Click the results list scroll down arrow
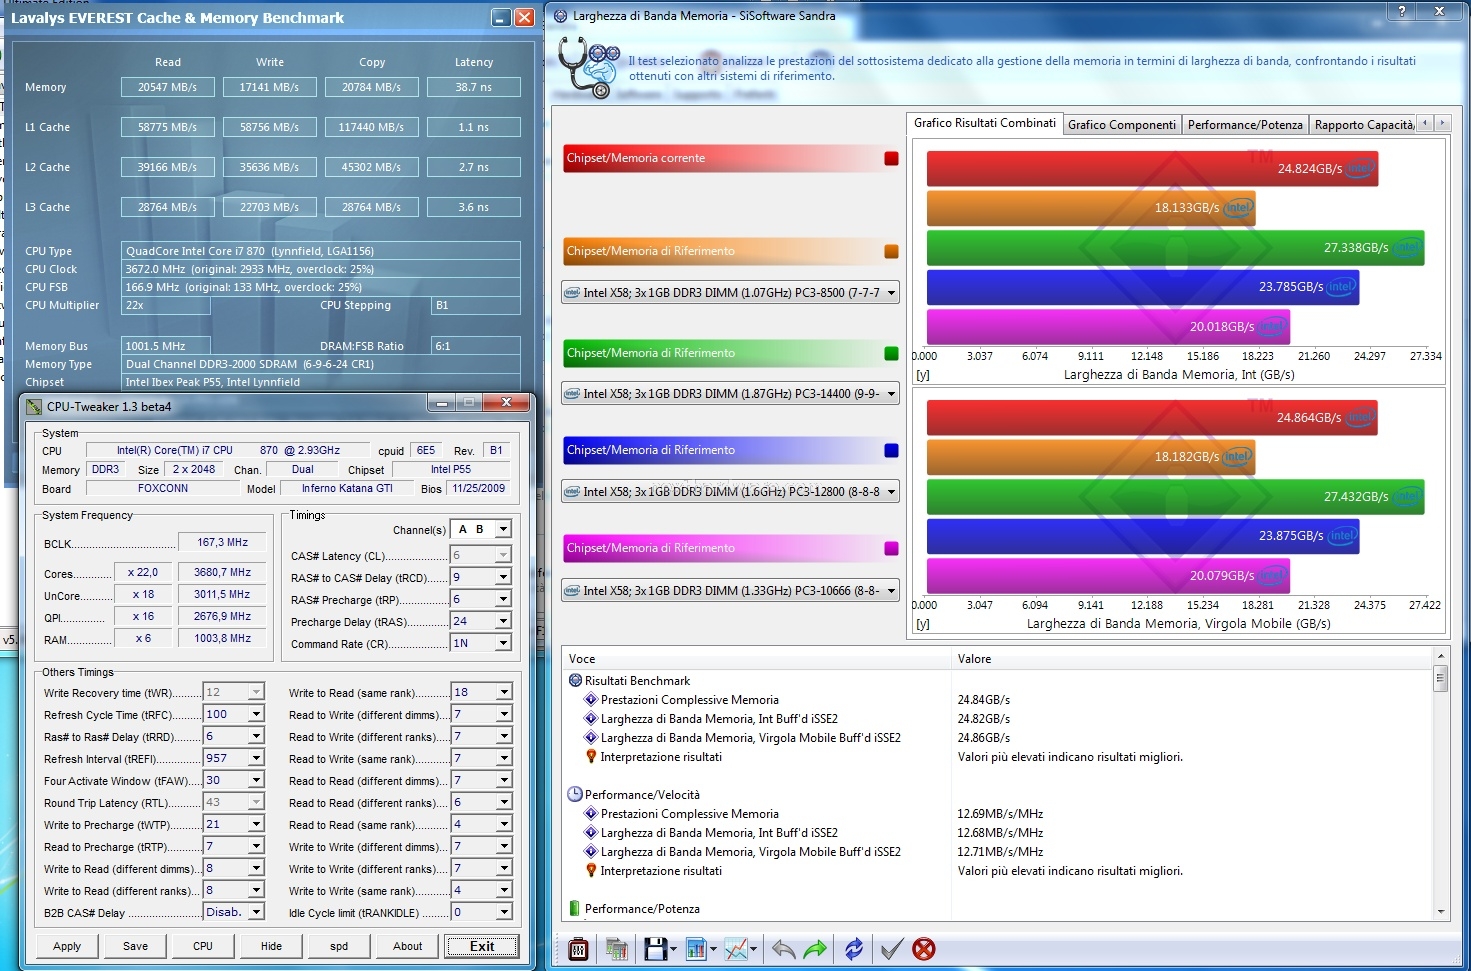The height and width of the screenshot is (971, 1471). point(1441,911)
